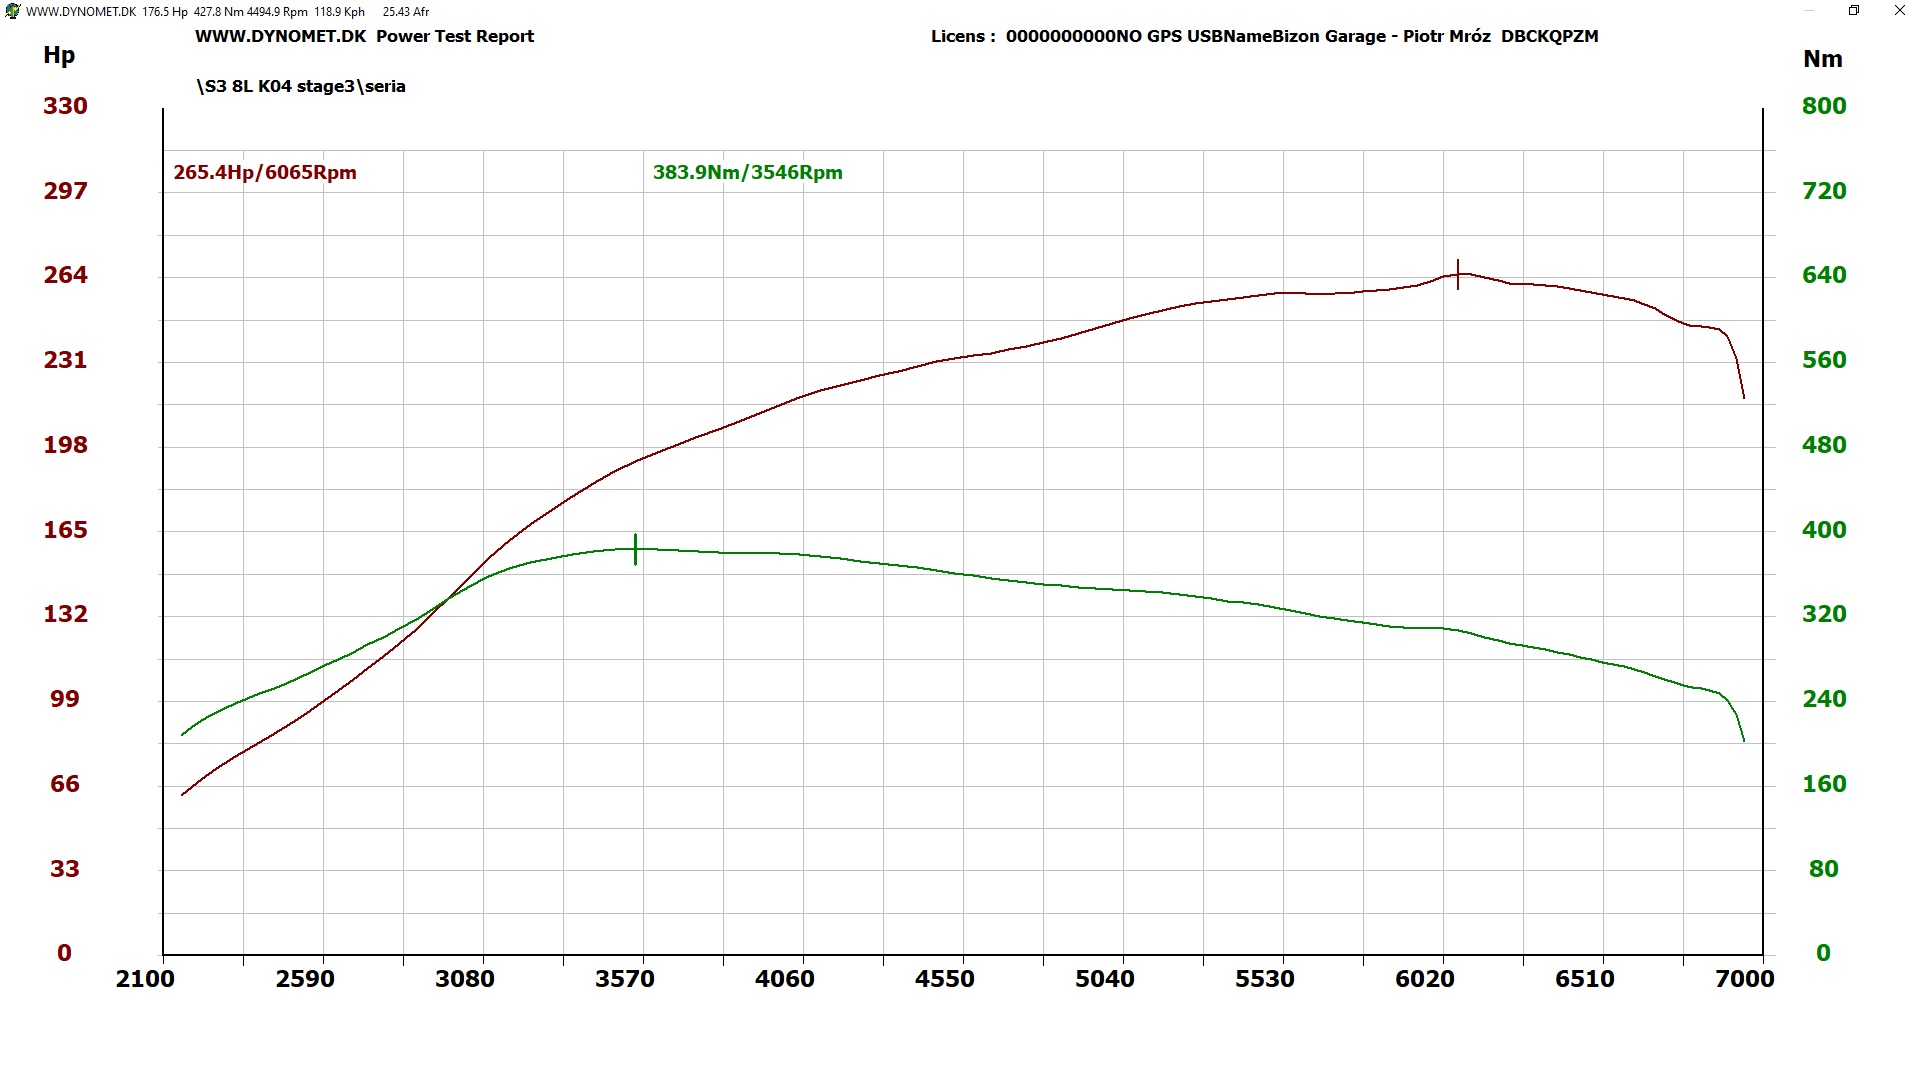This screenshot has width=1920, height=1080.
Task: Click the Licens information text
Action: [x=1264, y=36]
